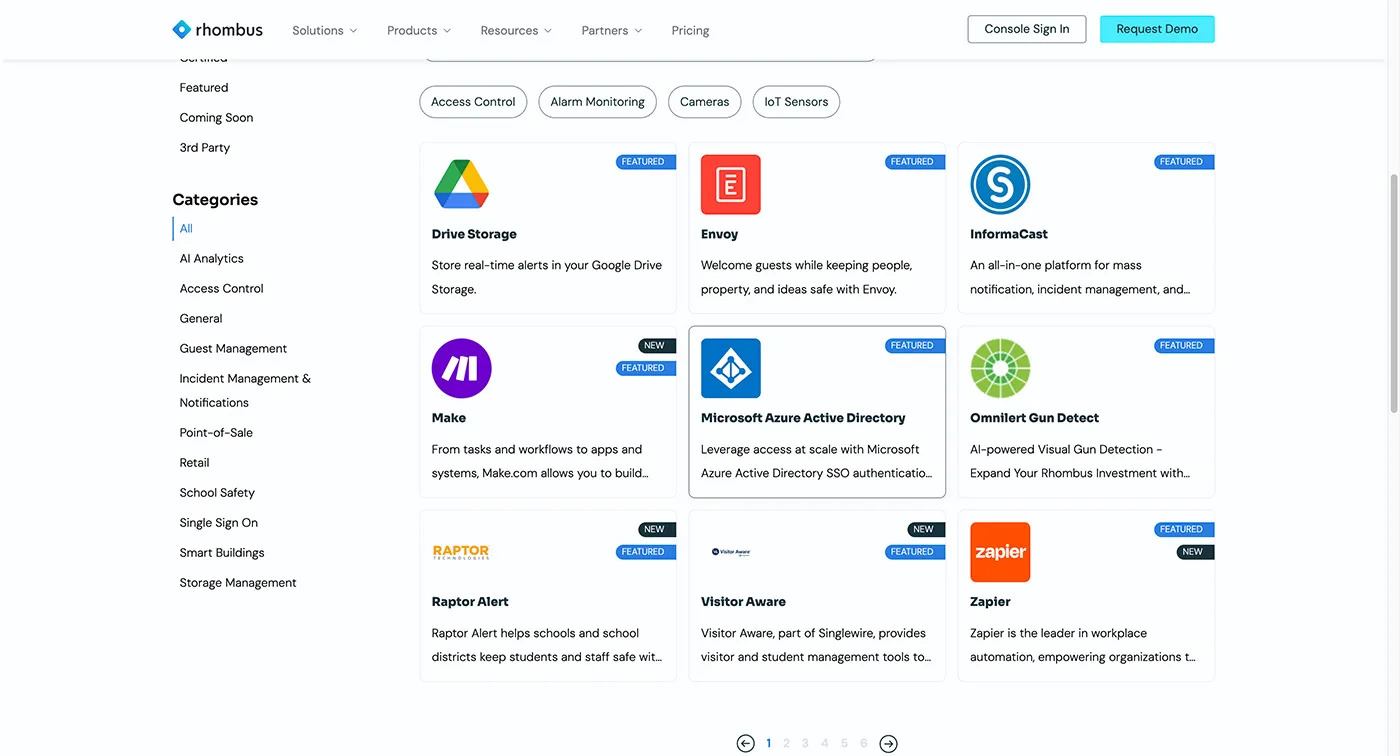The height and width of the screenshot is (756, 1400).
Task: Open the Drive Storage title
Action: [x=474, y=234]
